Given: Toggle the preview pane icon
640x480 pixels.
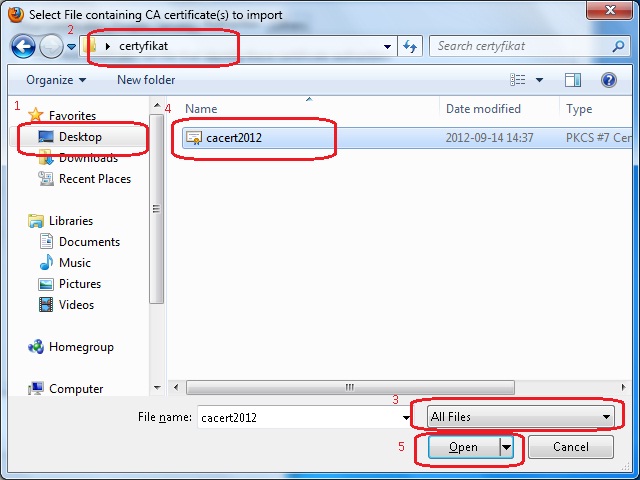Looking at the screenshot, I should click(573, 80).
